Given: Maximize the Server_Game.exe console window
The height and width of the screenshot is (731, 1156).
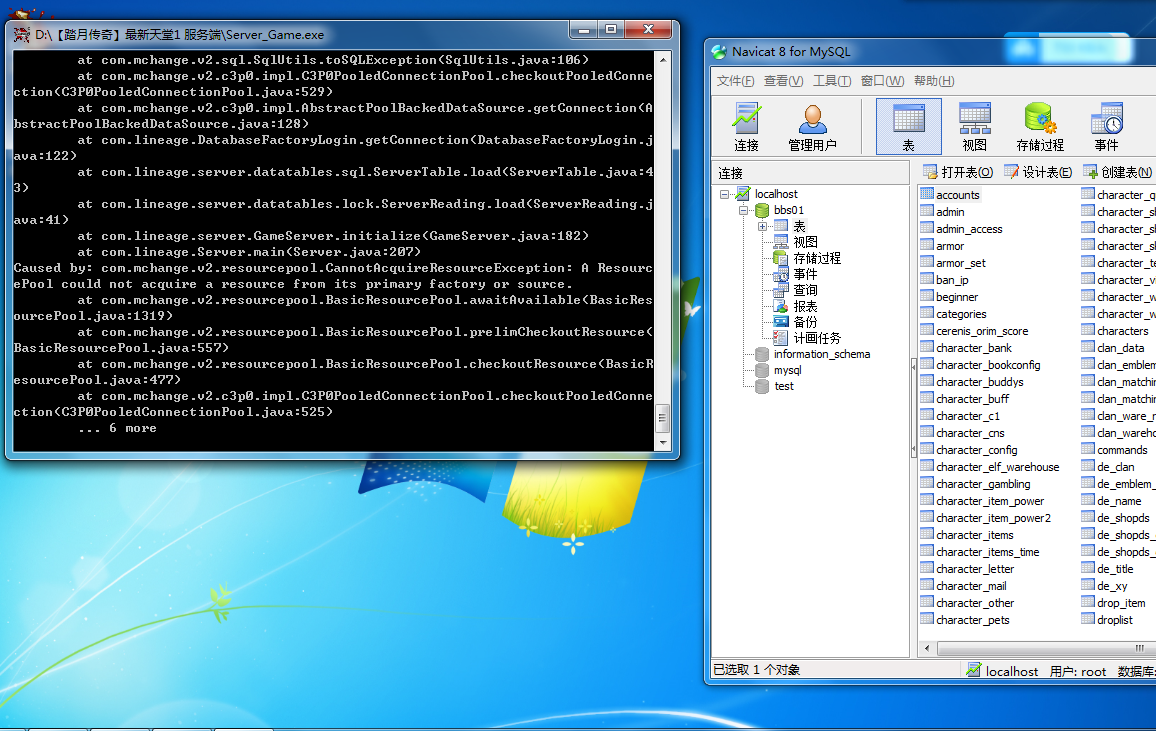Looking at the screenshot, I should click(610, 29).
